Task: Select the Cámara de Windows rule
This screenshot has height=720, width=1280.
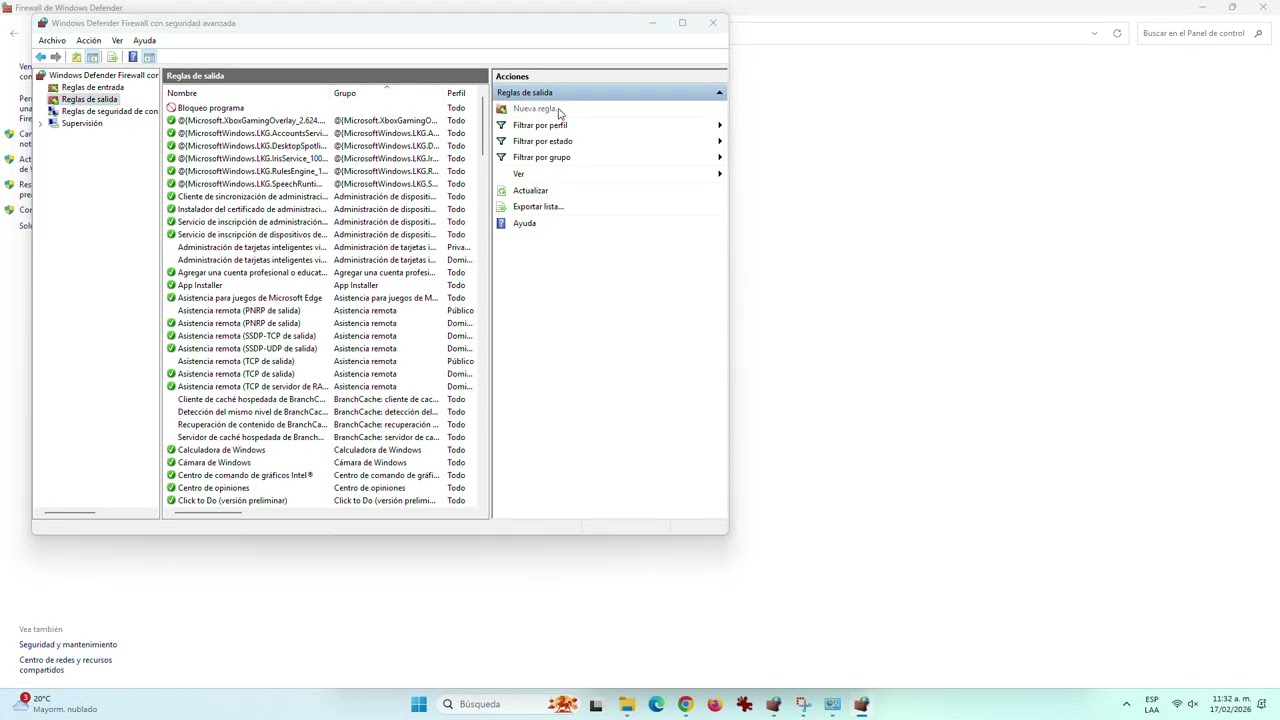Action: [x=322, y=463]
